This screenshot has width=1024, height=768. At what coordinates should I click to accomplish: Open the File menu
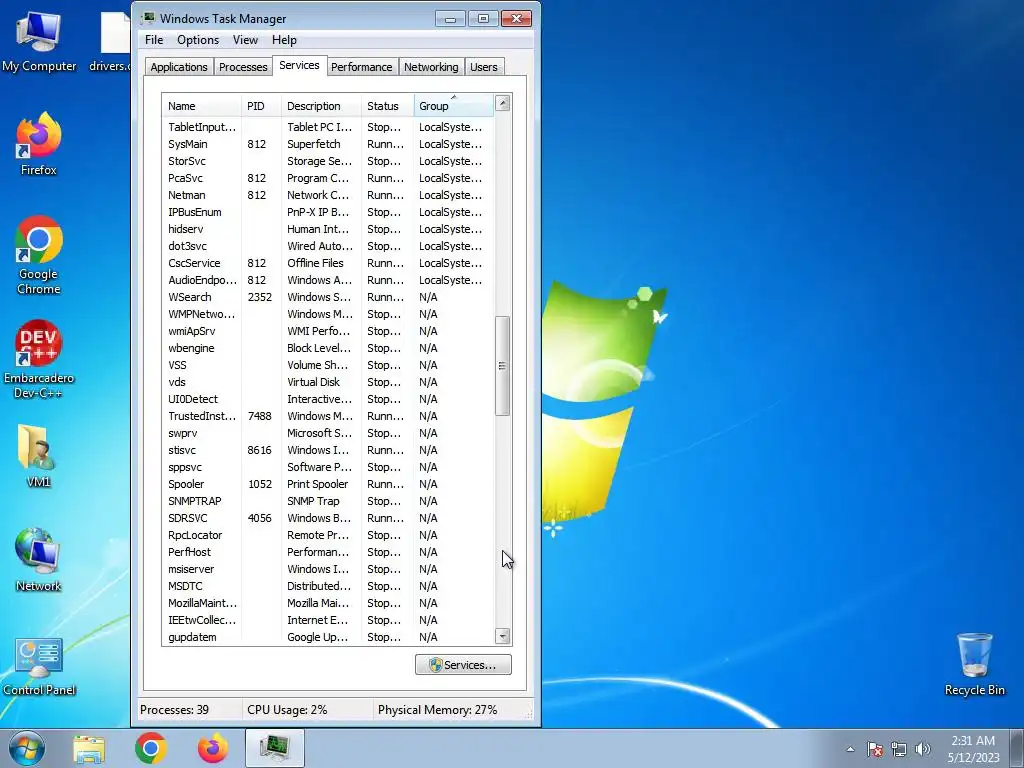coord(154,40)
